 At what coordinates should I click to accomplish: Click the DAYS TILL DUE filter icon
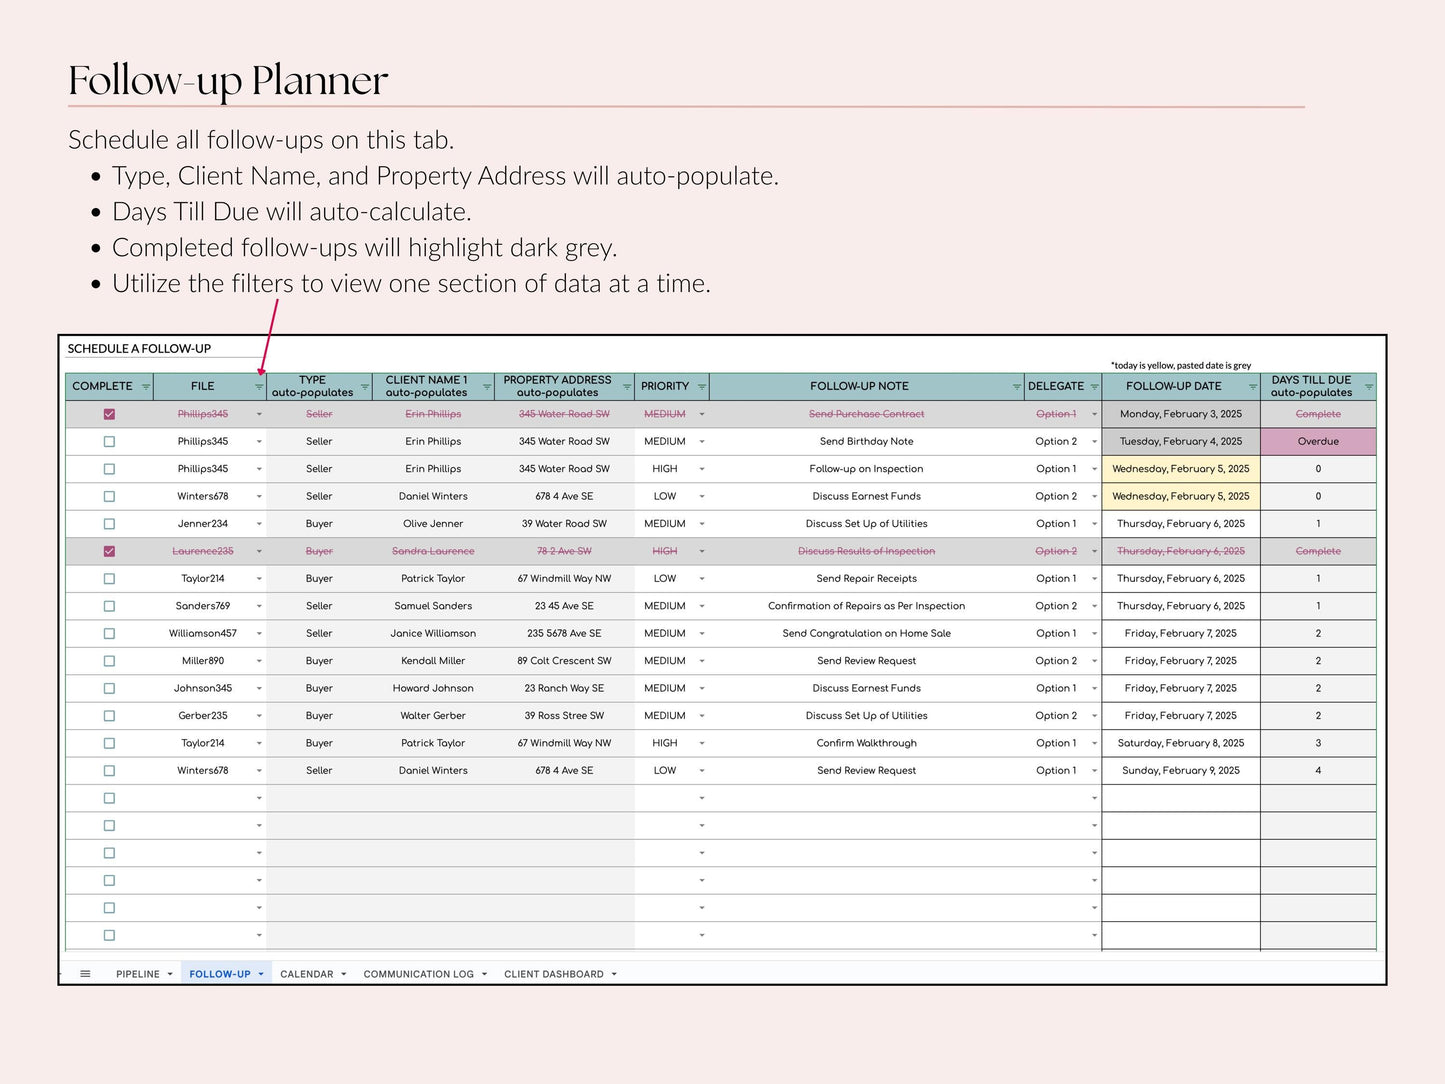pos(1369,387)
